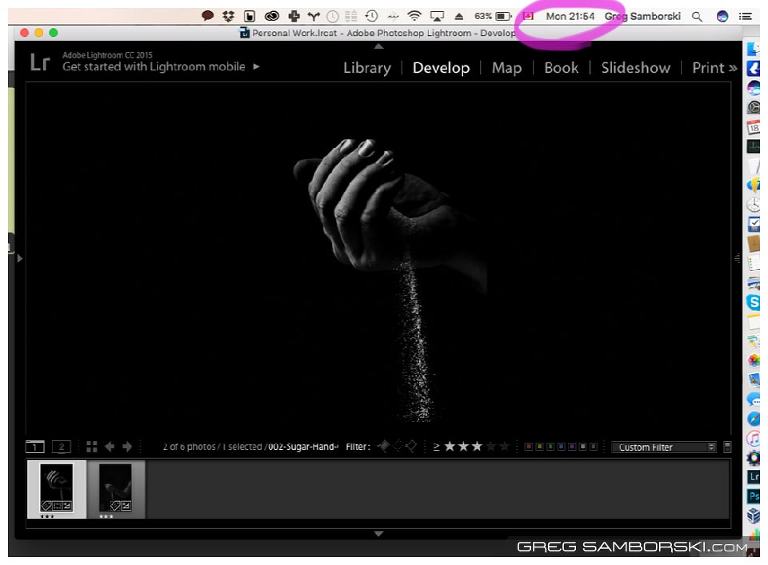The height and width of the screenshot is (565, 768).
Task: Launch Photoshop from the Dock
Action: click(x=755, y=496)
